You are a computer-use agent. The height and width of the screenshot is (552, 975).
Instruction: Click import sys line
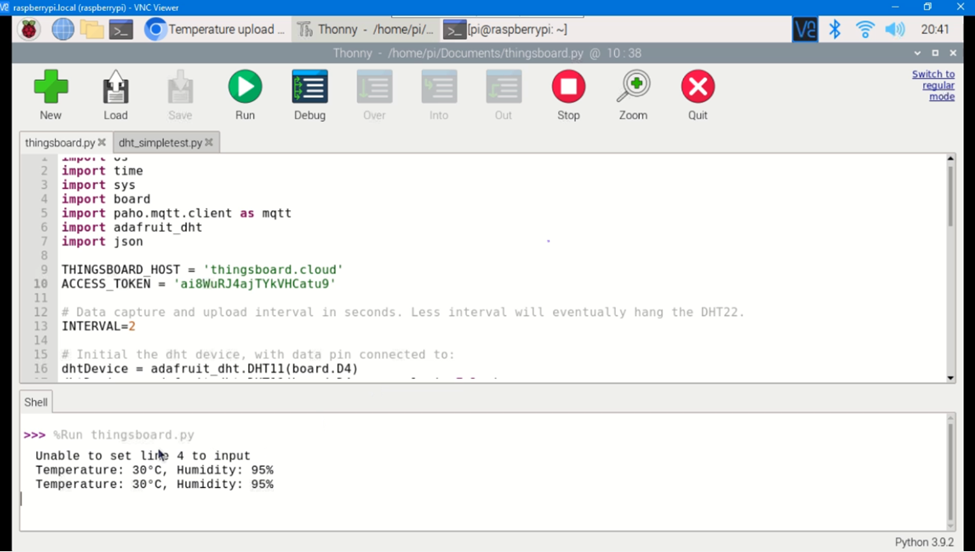click(98, 185)
